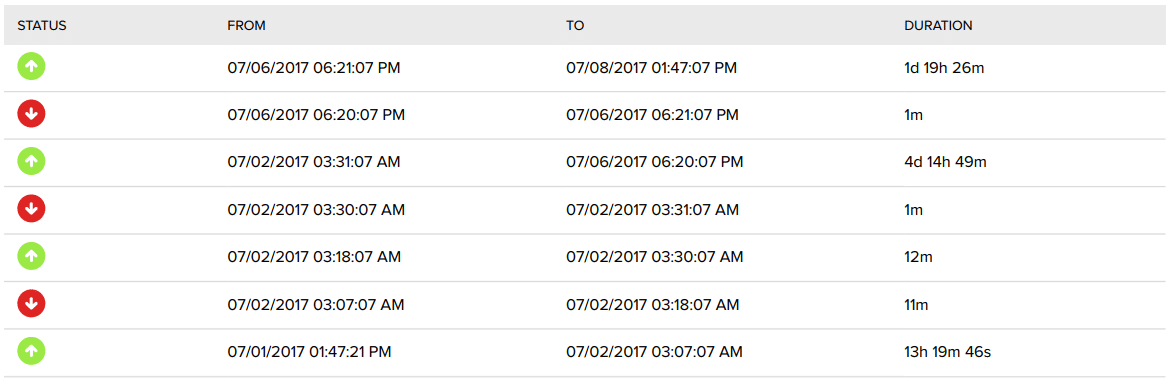Sort by DURATION column header
The width and height of the screenshot is (1170, 385).
point(938,25)
